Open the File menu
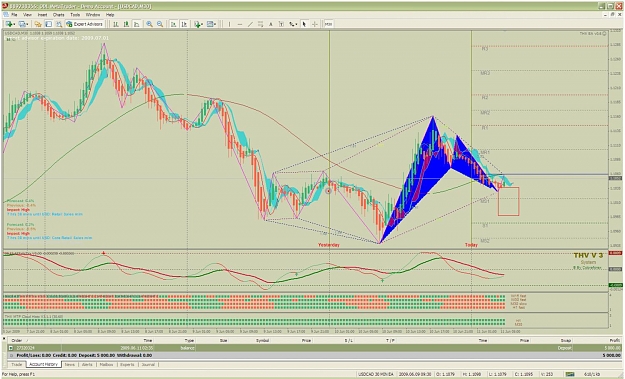Viewport: 625px width, 379px height. (14, 14)
